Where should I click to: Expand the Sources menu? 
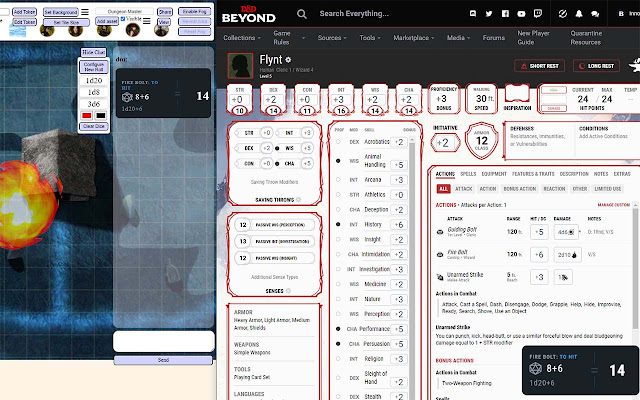click(x=332, y=38)
